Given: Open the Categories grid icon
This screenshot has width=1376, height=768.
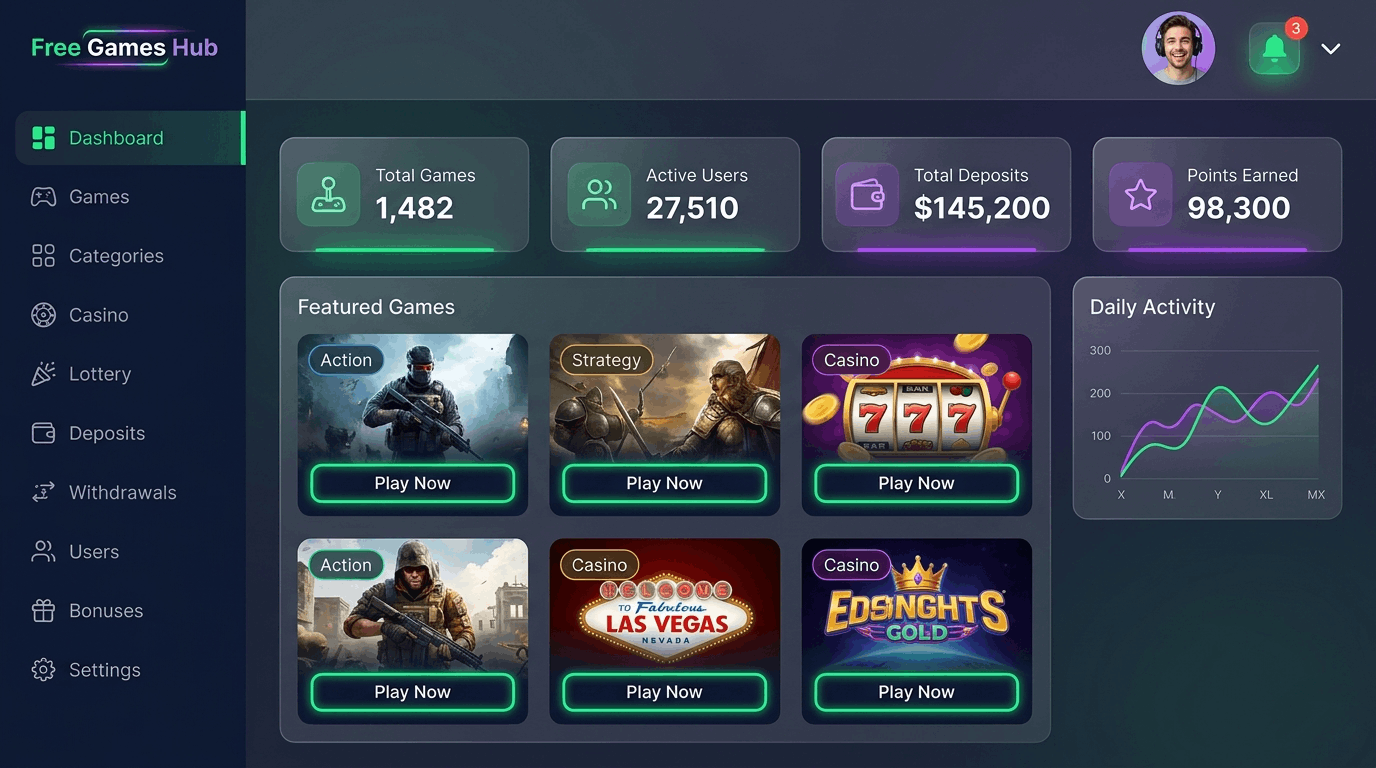Looking at the screenshot, I should (44, 255).
